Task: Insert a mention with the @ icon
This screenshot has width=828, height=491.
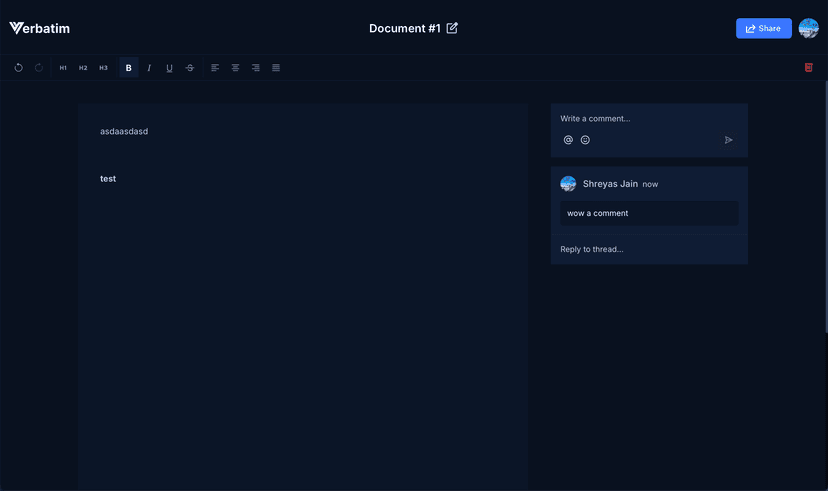Action: pos(568,140)
